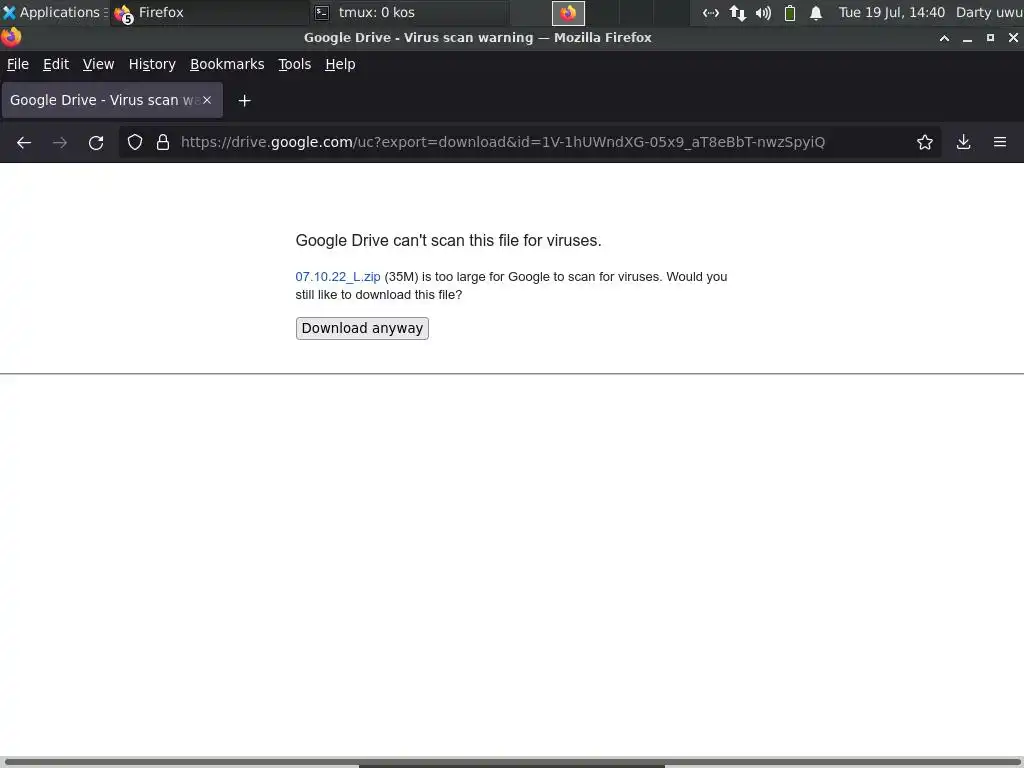
Task: Click the Download anyway button
Action: pos(362,328)
